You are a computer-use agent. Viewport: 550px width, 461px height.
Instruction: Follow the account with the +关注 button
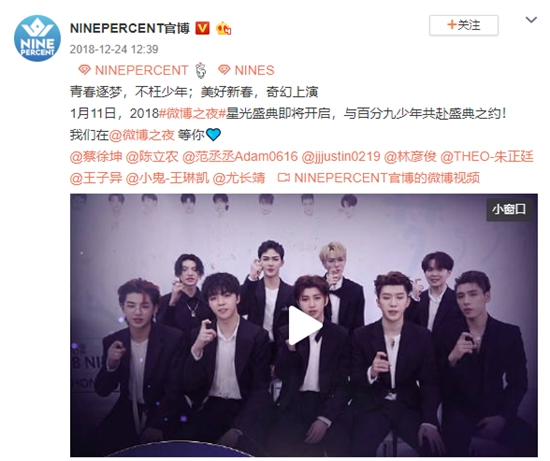(x=464, y=25)
